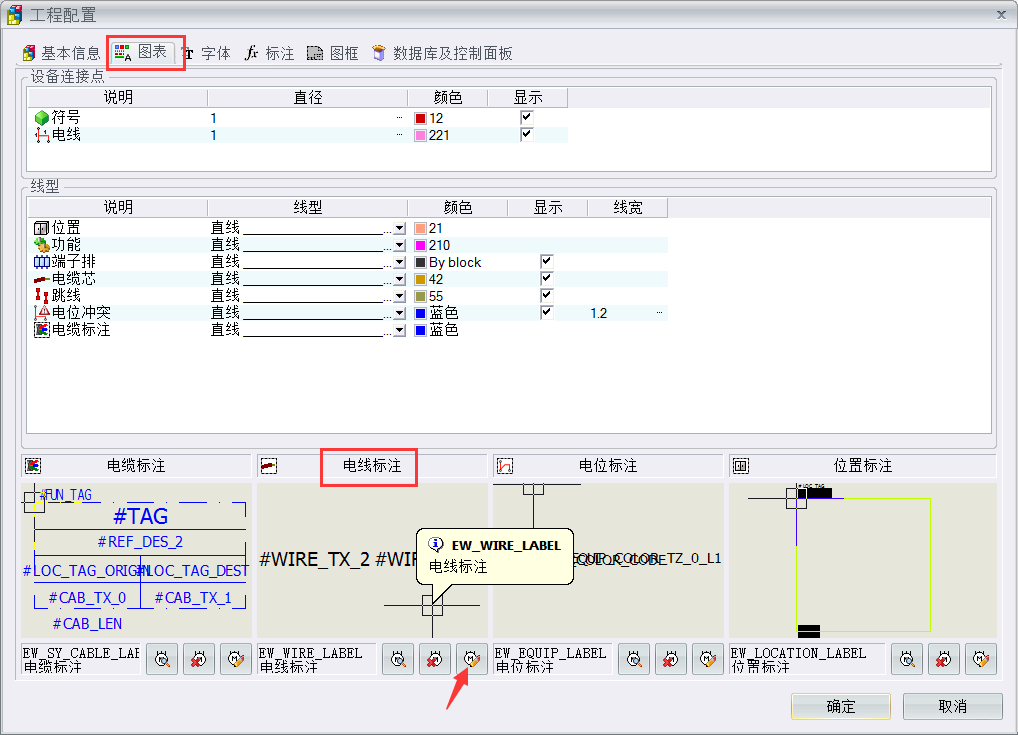1018x735 pixels.
Task: Click edit icon for EW_WIRE_LABEL block
Action: (471, 659)
